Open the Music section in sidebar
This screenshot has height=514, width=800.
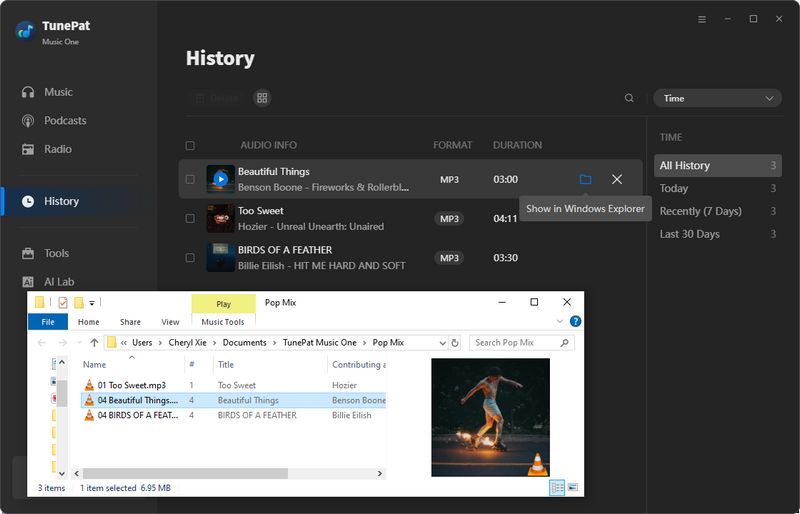pos(47,92)
